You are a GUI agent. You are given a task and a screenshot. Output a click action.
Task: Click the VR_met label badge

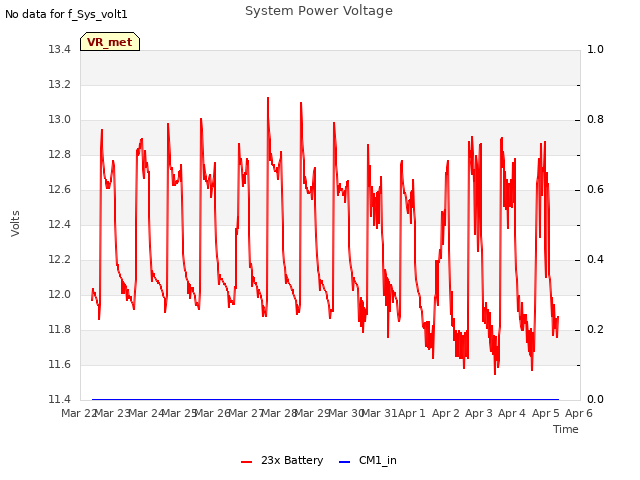[110, 42]
